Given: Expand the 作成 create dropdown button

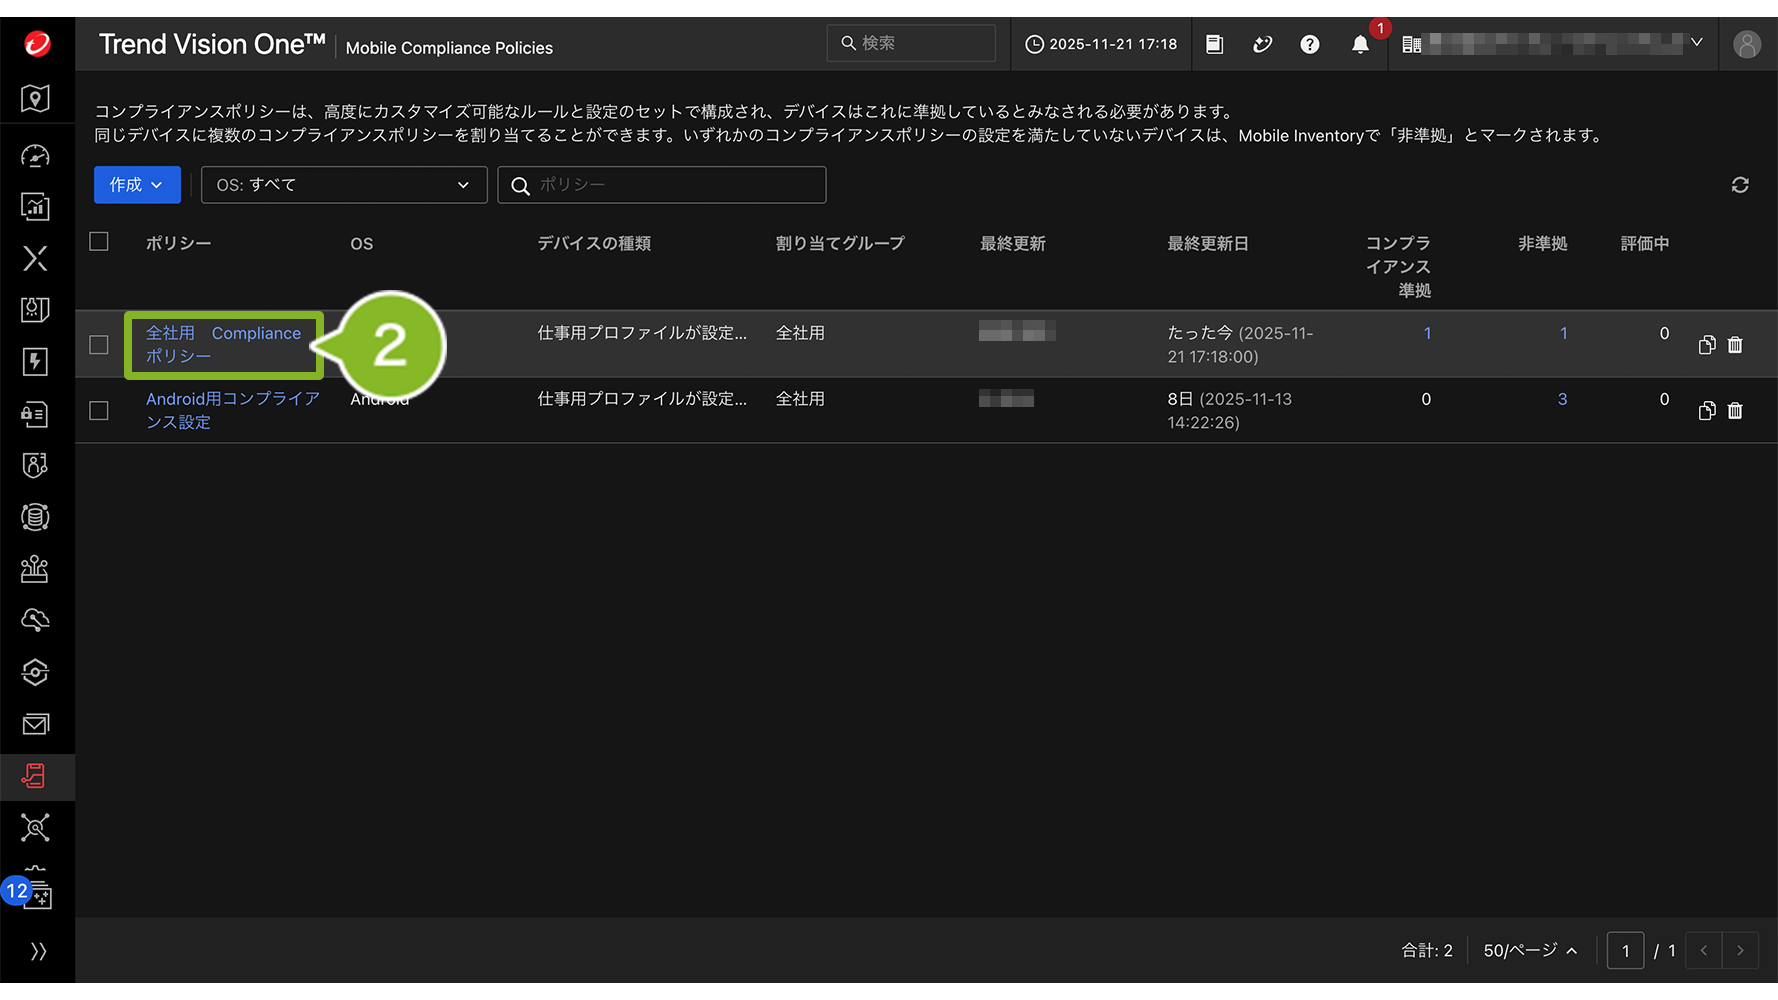Looking at the screenshot, I should click(x=137, y=185).
